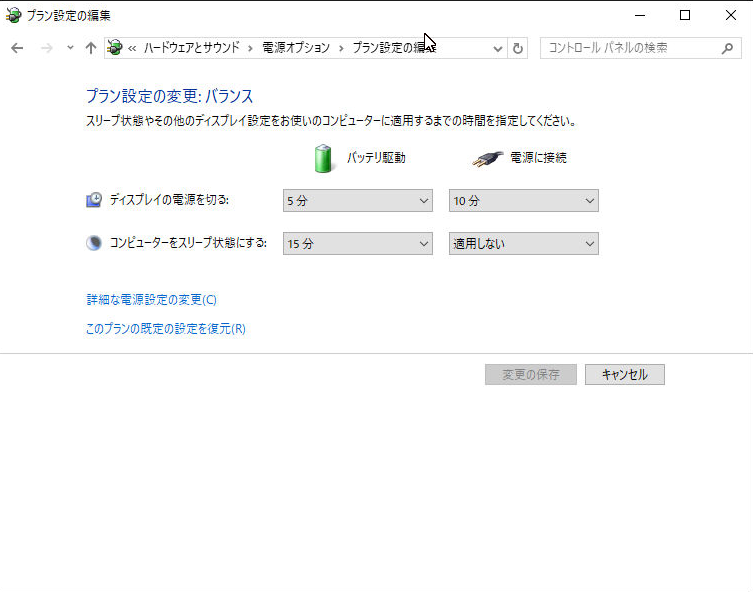
Task: Minimize the プラン設定の編集 window
Action: pos(640,15)
